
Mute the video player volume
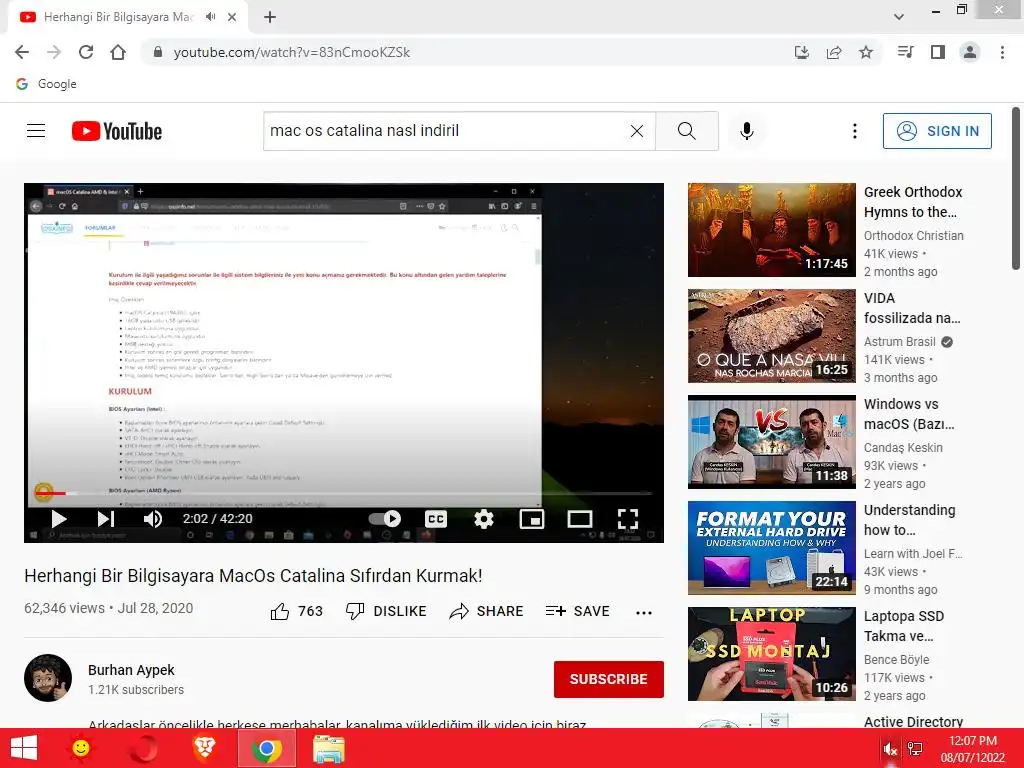(153, 519)
